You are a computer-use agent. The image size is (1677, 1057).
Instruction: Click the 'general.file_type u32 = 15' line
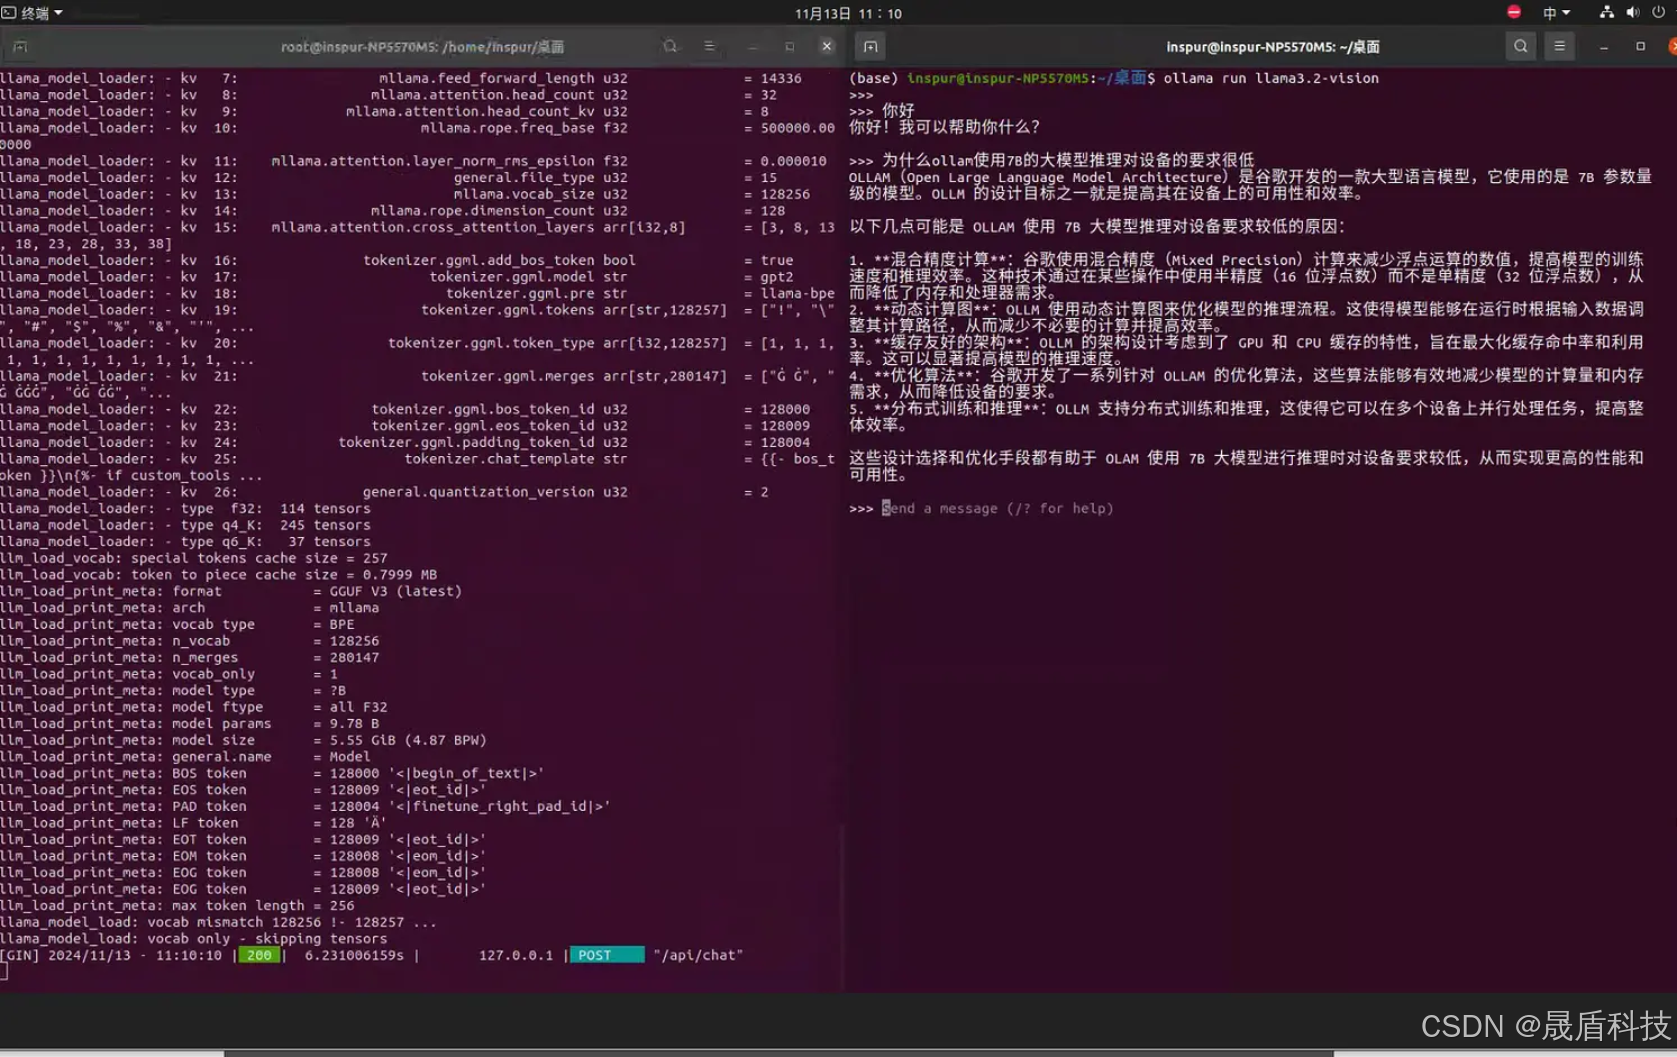pos(389,177)
